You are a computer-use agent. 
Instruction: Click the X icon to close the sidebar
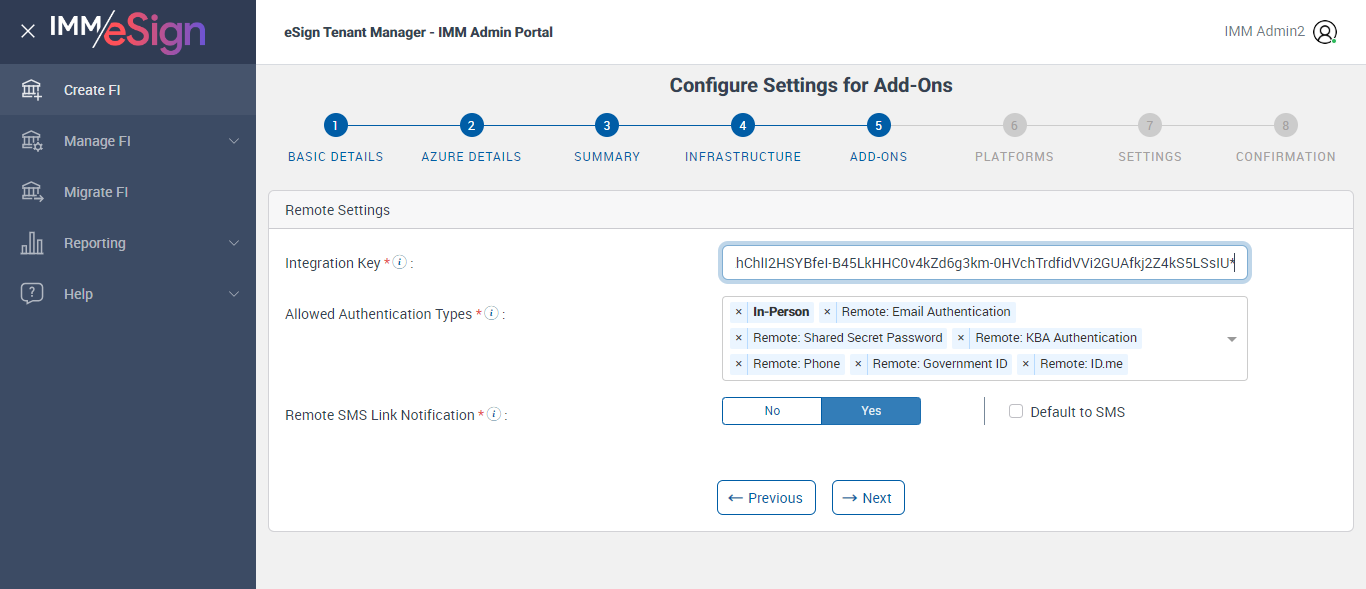pyautogui.click(x=28, y=31)
